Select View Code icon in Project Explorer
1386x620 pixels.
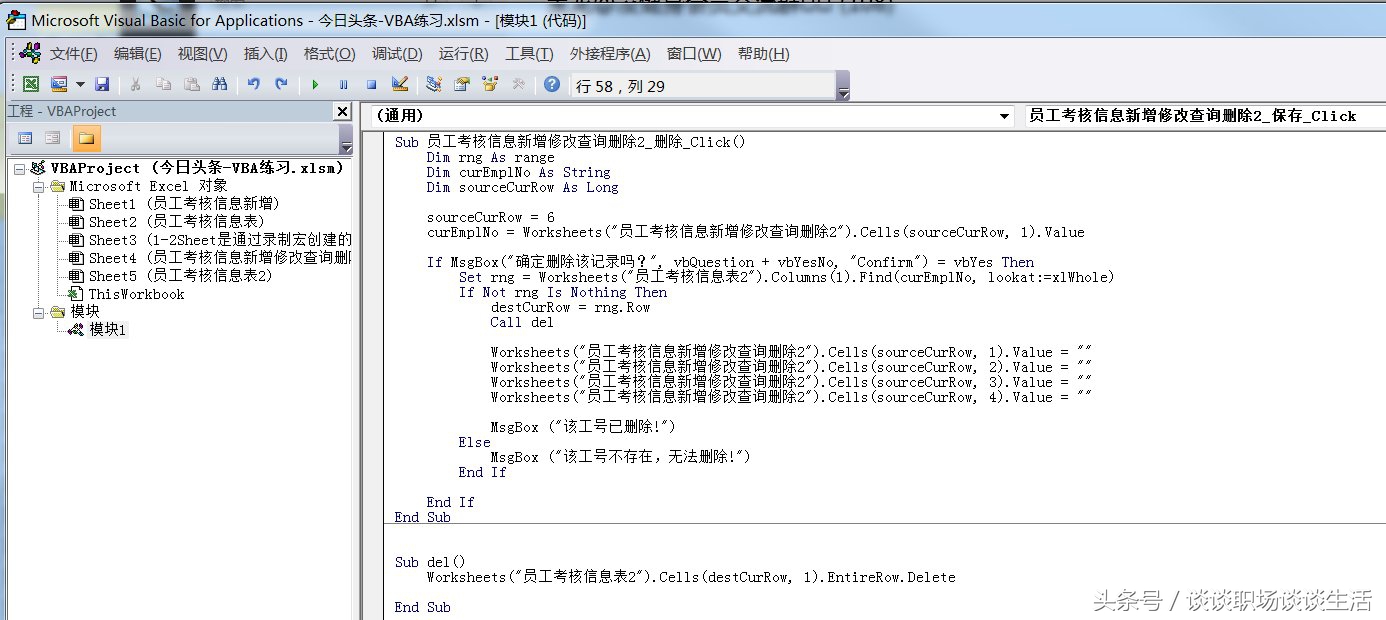point(24,136)
